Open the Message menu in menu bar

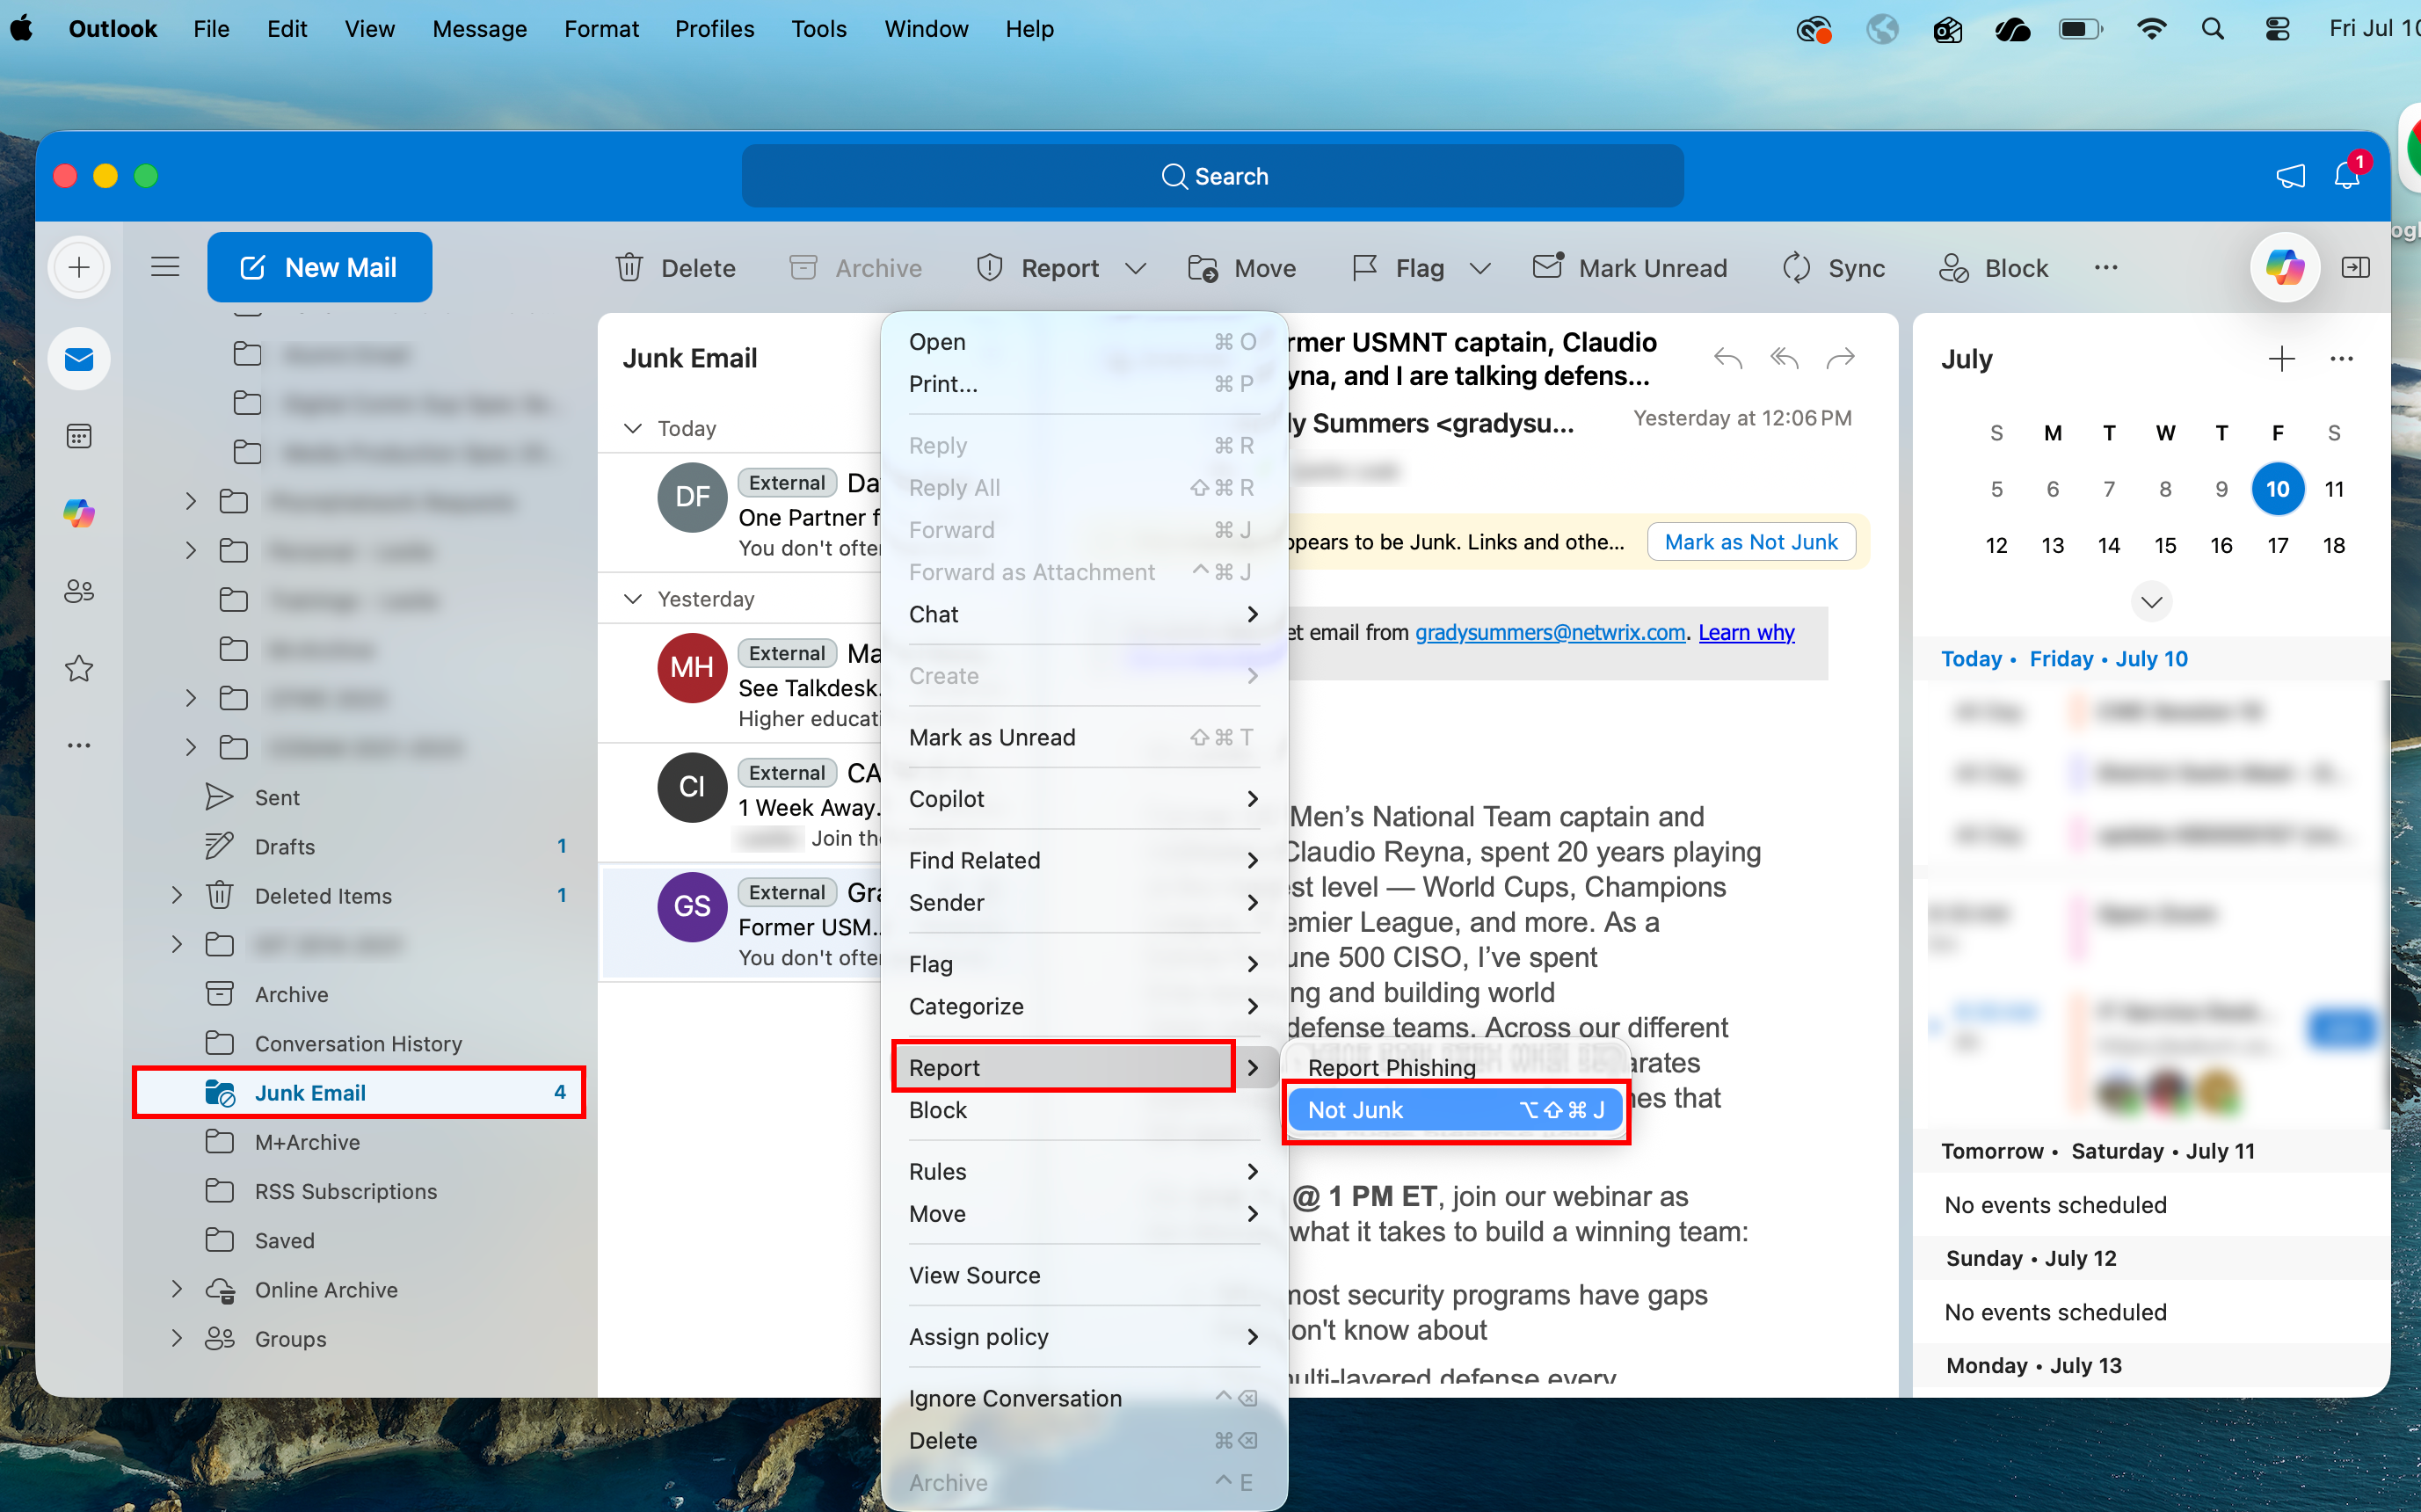click(479, 29)
